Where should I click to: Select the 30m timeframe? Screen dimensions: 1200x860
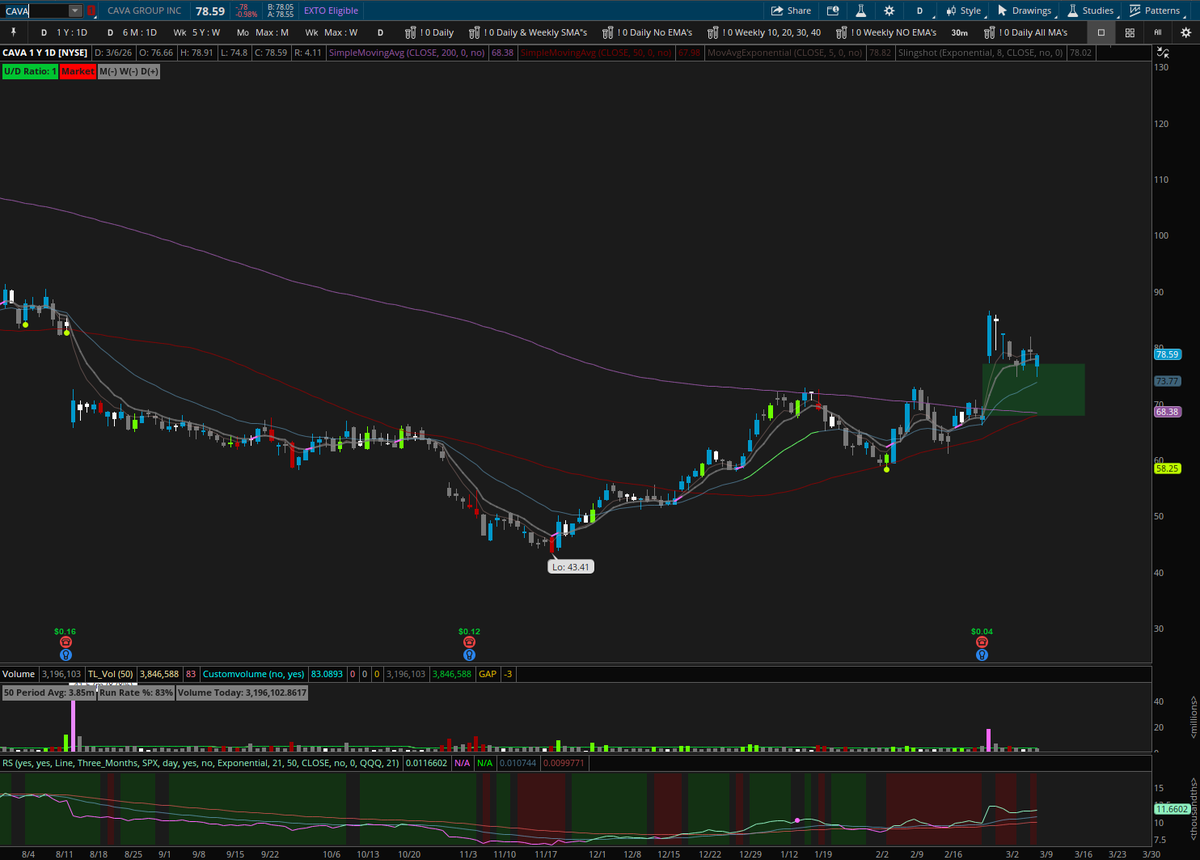(x=959, y=32)
